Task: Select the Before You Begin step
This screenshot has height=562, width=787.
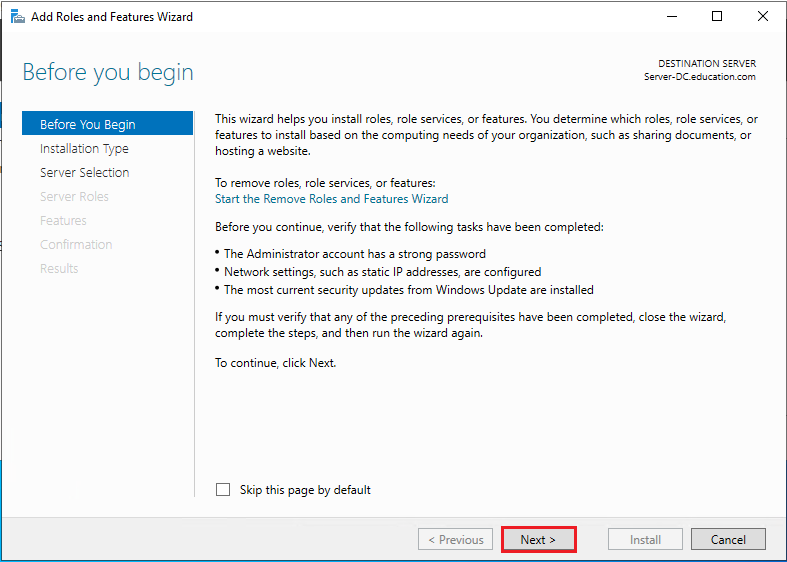Action: tap(107, 124)
